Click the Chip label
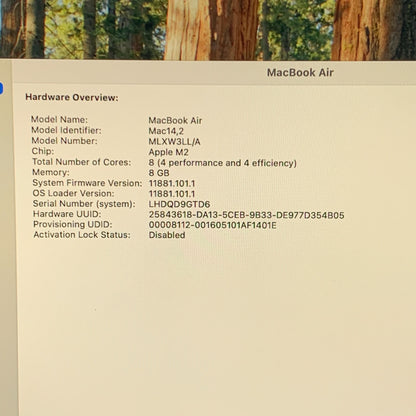 click(43, 151)
